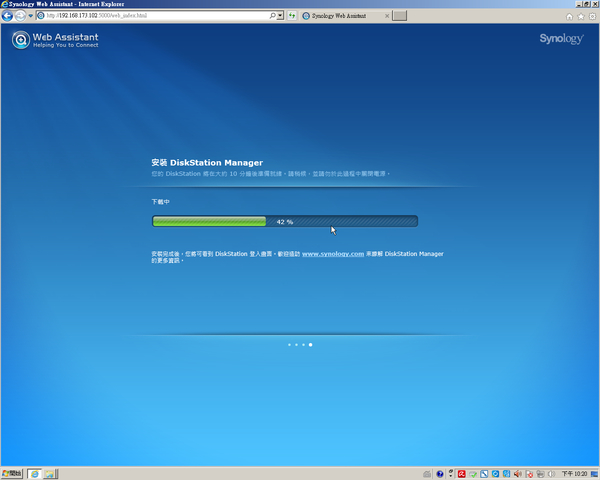Click the blue circular shield tray icon

495,474
